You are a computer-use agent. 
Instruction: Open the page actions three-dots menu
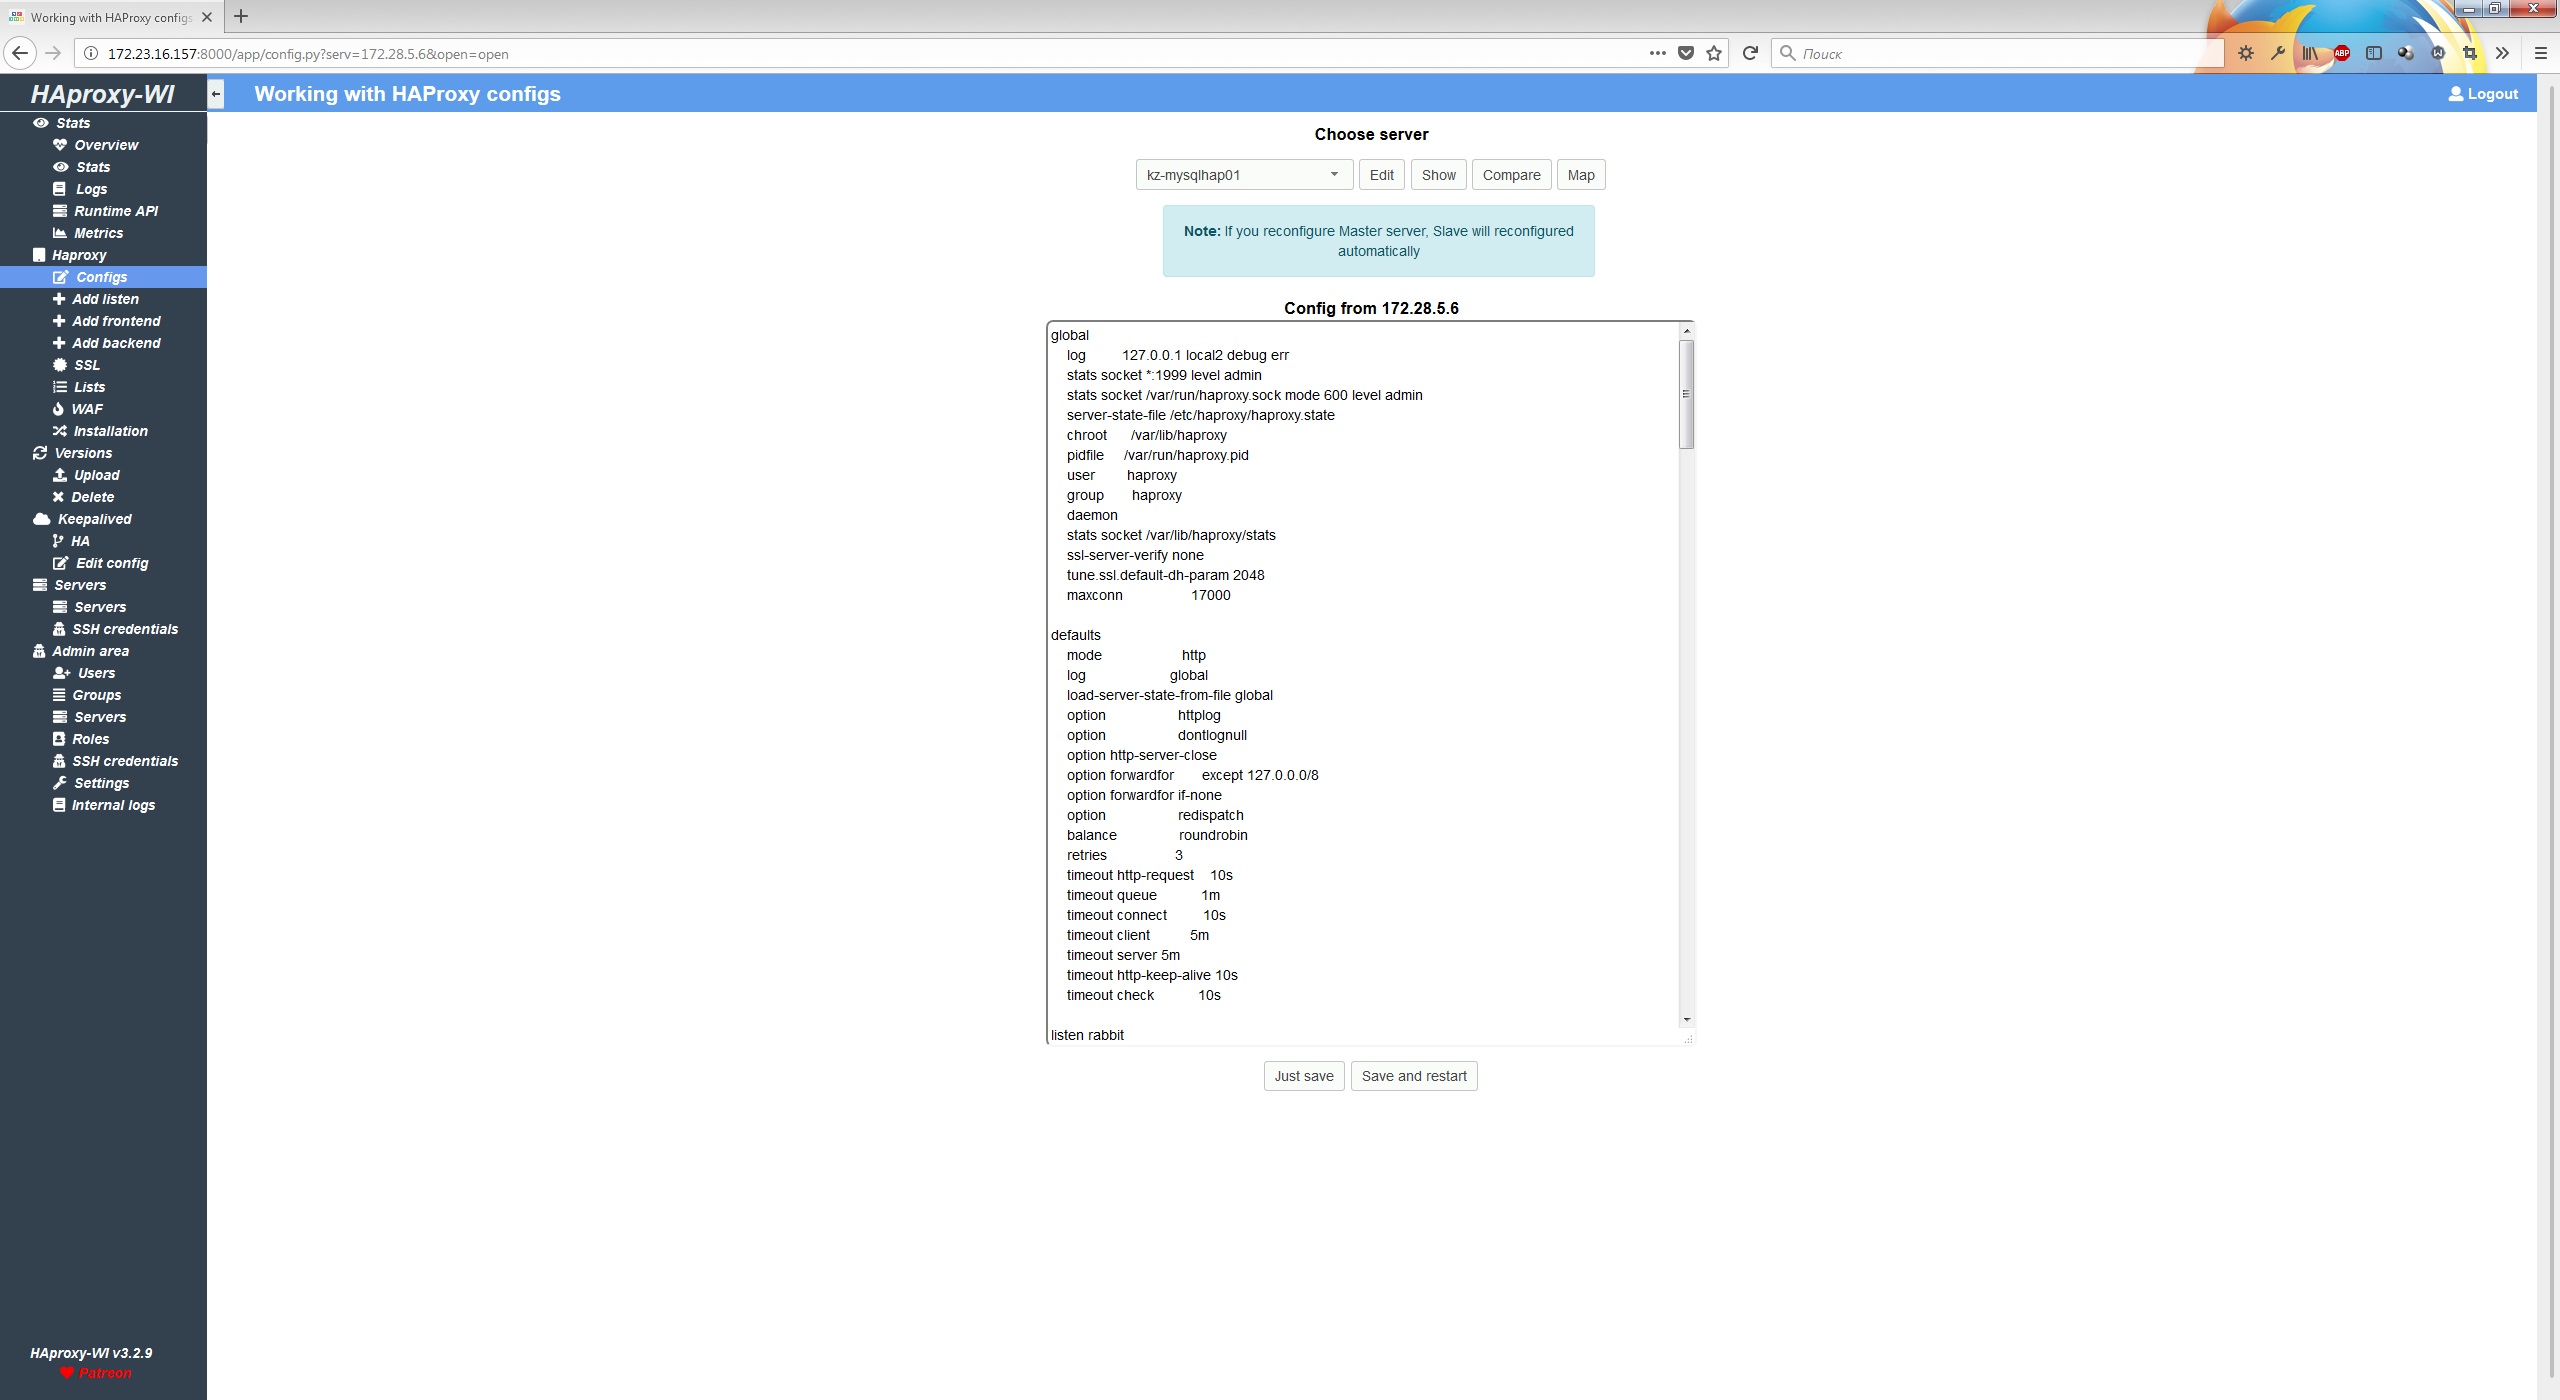click(x=1657, y=54)
